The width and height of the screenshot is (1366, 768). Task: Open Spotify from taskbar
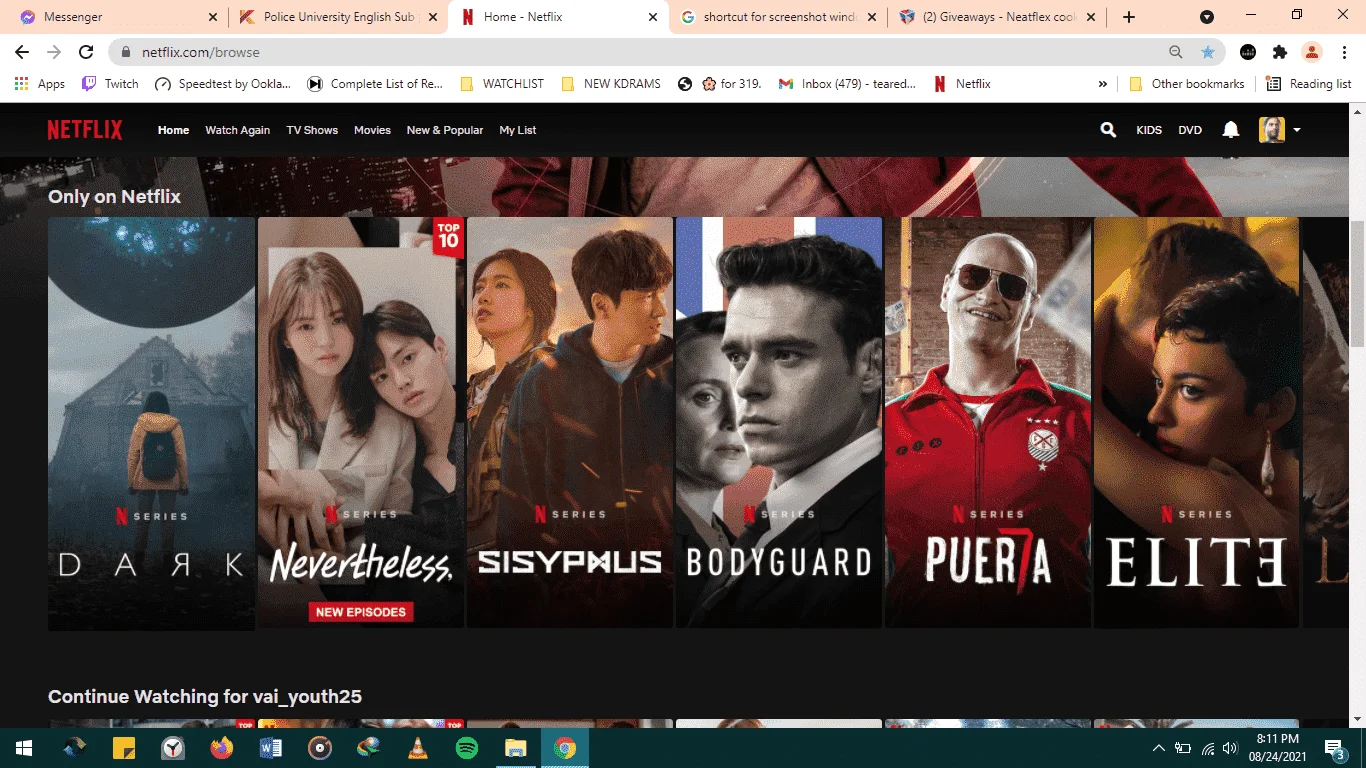coord(467,748)
